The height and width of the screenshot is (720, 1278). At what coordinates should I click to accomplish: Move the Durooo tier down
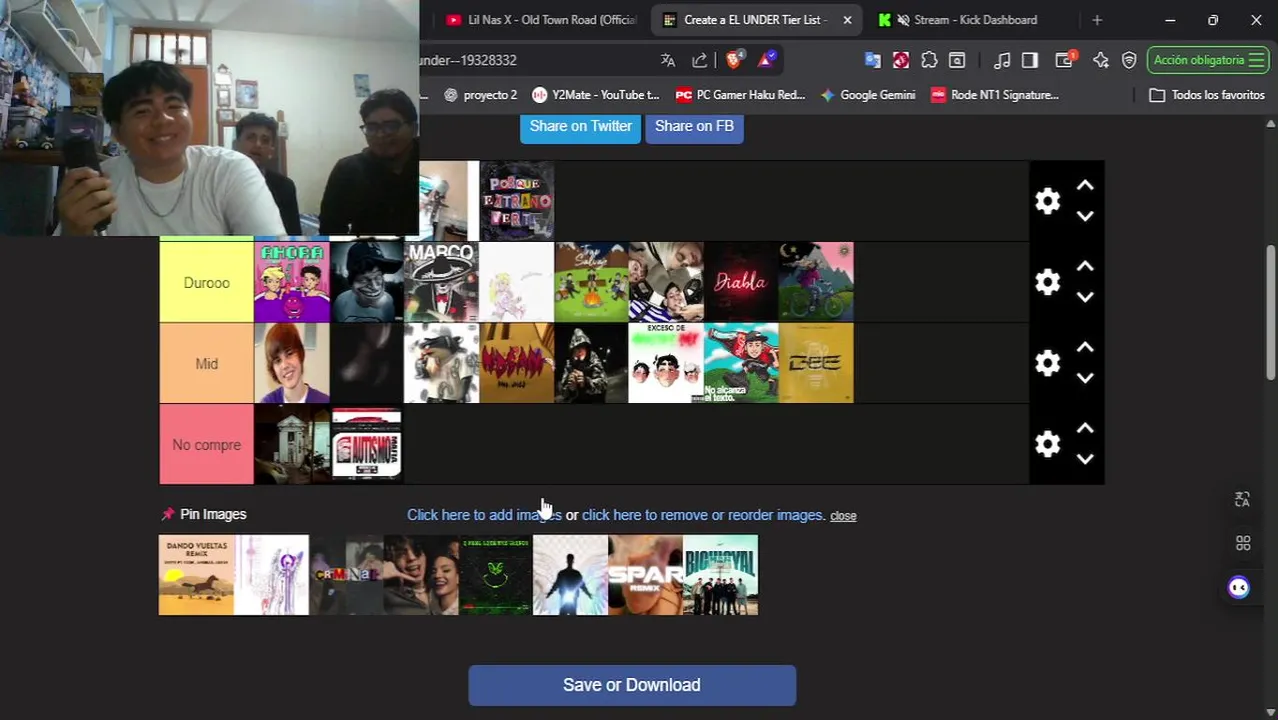pos(1085,297)
